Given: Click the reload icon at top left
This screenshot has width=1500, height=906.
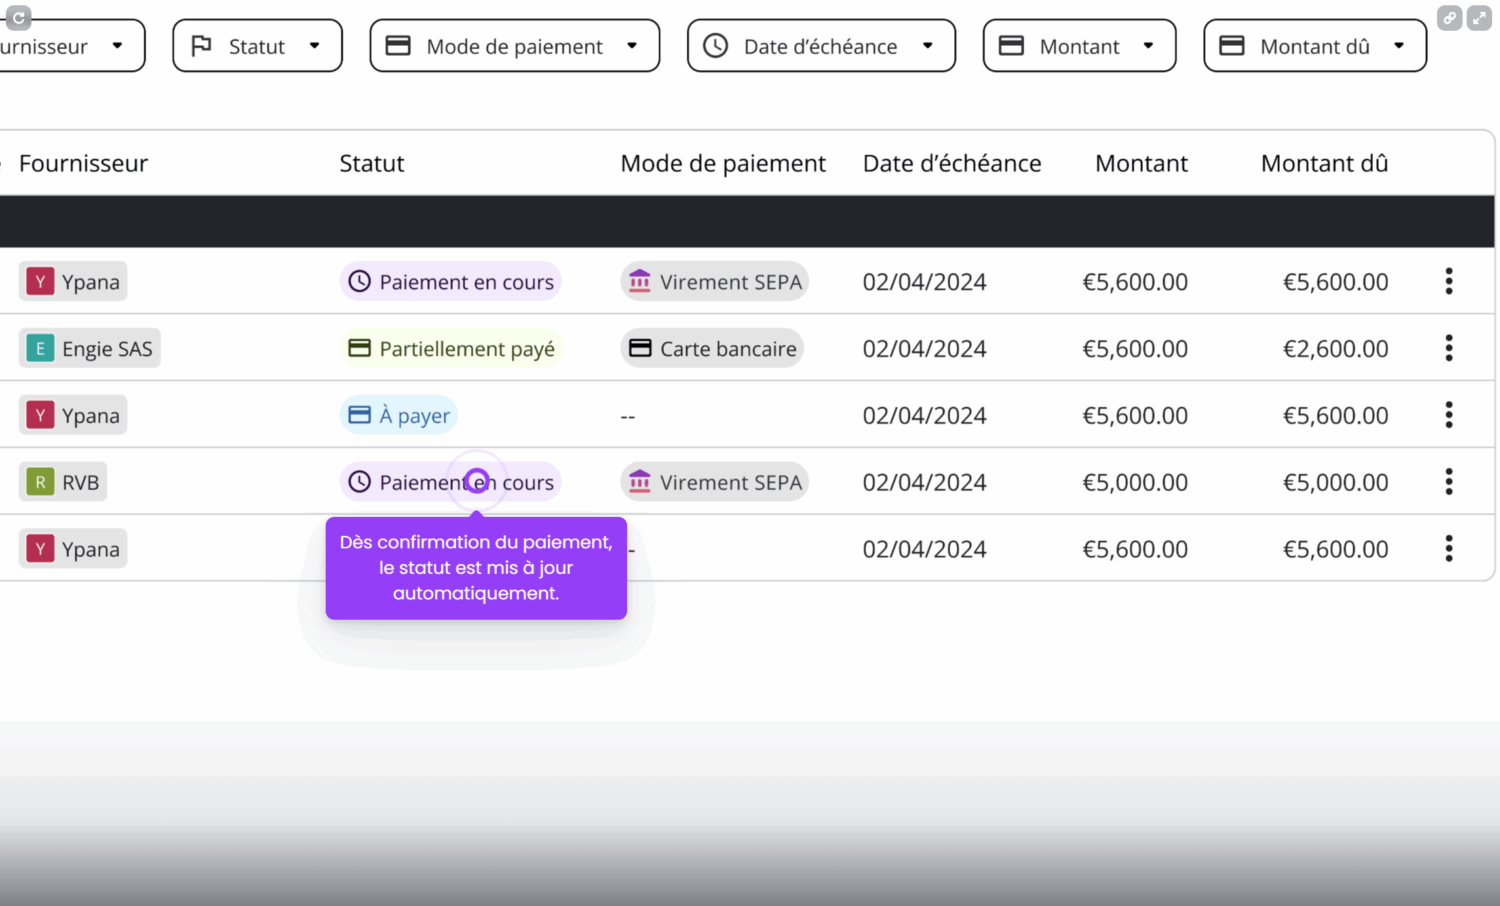Looking at the screenshot, I should click(18, 17).
